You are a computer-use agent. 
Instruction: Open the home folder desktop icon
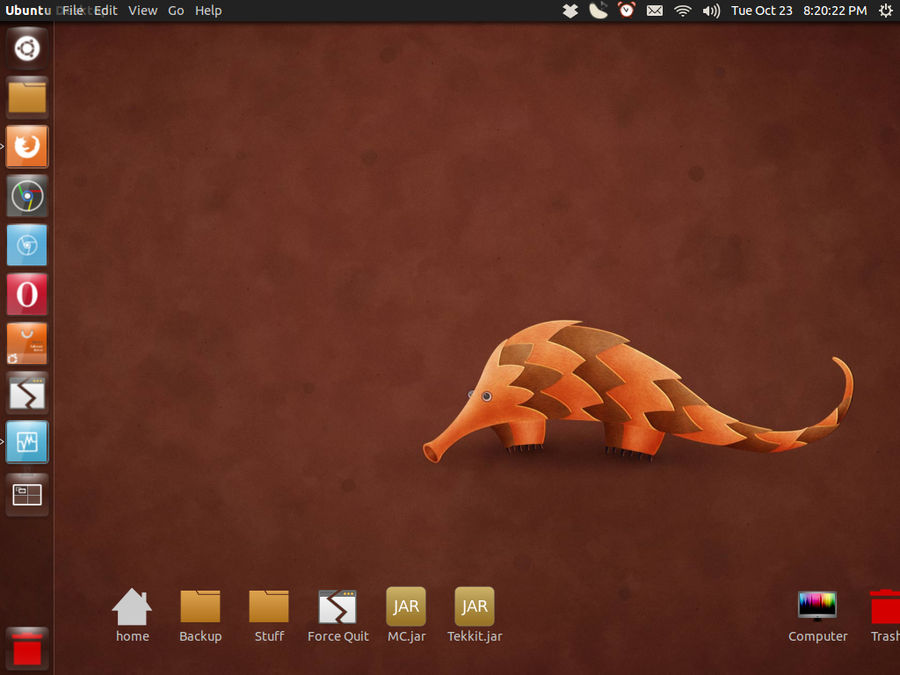point(132,614)
